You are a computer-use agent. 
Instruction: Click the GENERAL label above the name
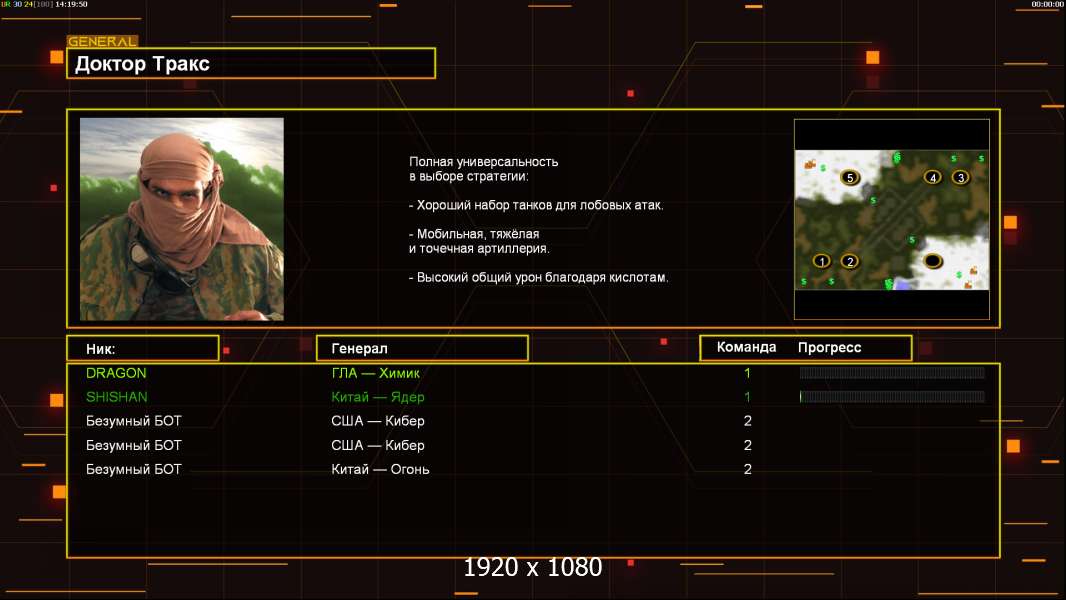tap(103, 41)
